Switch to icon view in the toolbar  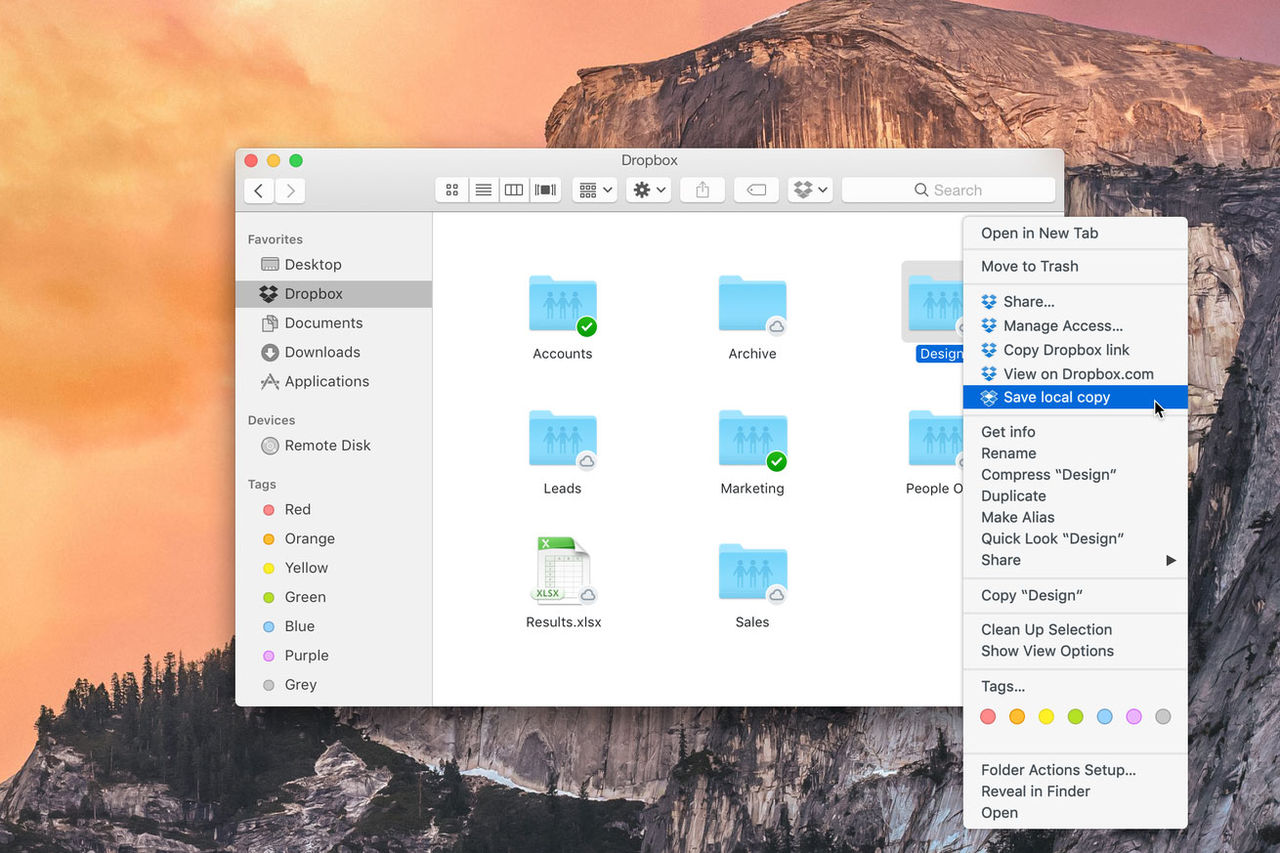click(x=451, y=189)
